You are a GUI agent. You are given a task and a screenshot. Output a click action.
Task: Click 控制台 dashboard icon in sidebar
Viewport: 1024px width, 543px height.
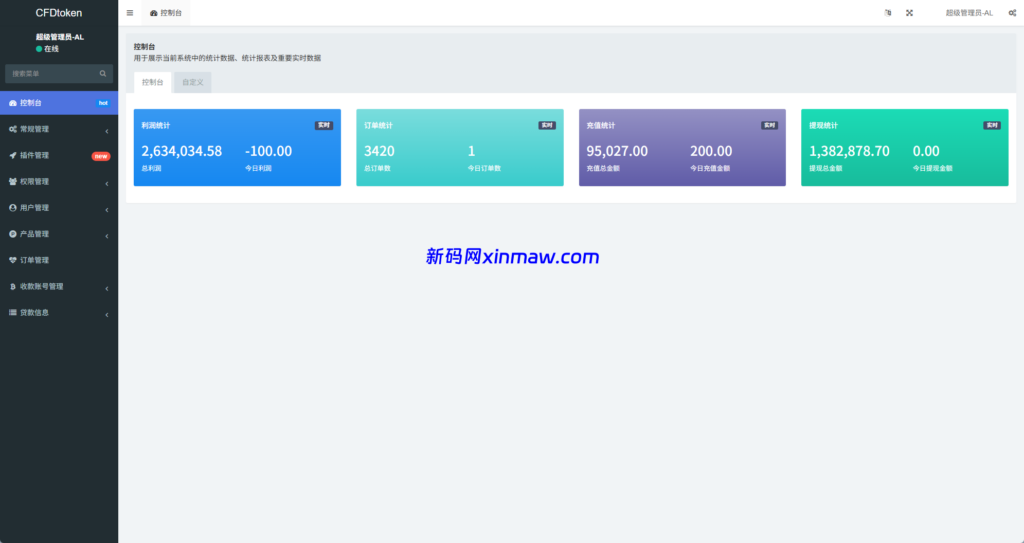coord(12,103)
